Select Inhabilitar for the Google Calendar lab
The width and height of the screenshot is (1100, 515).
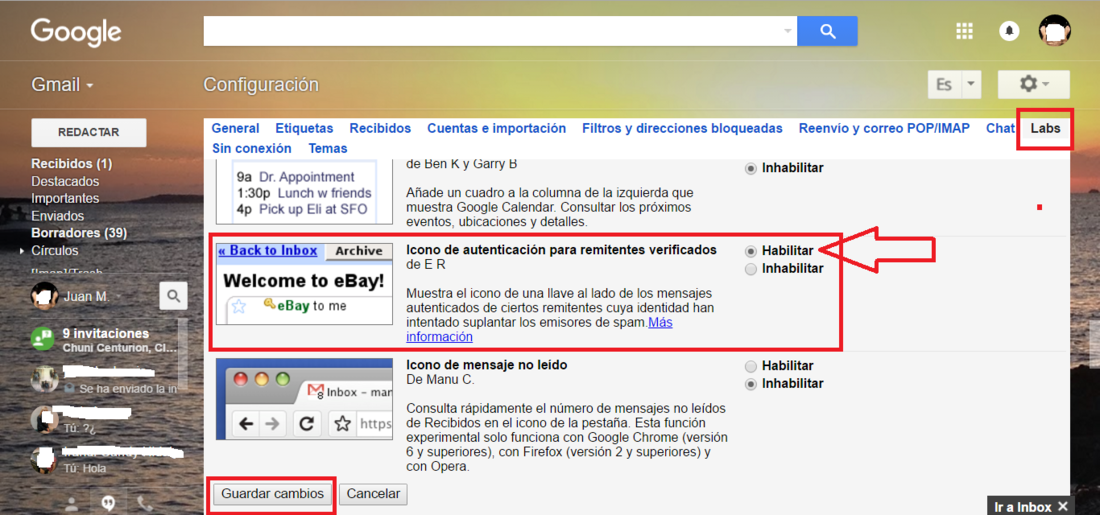[751, 168]
